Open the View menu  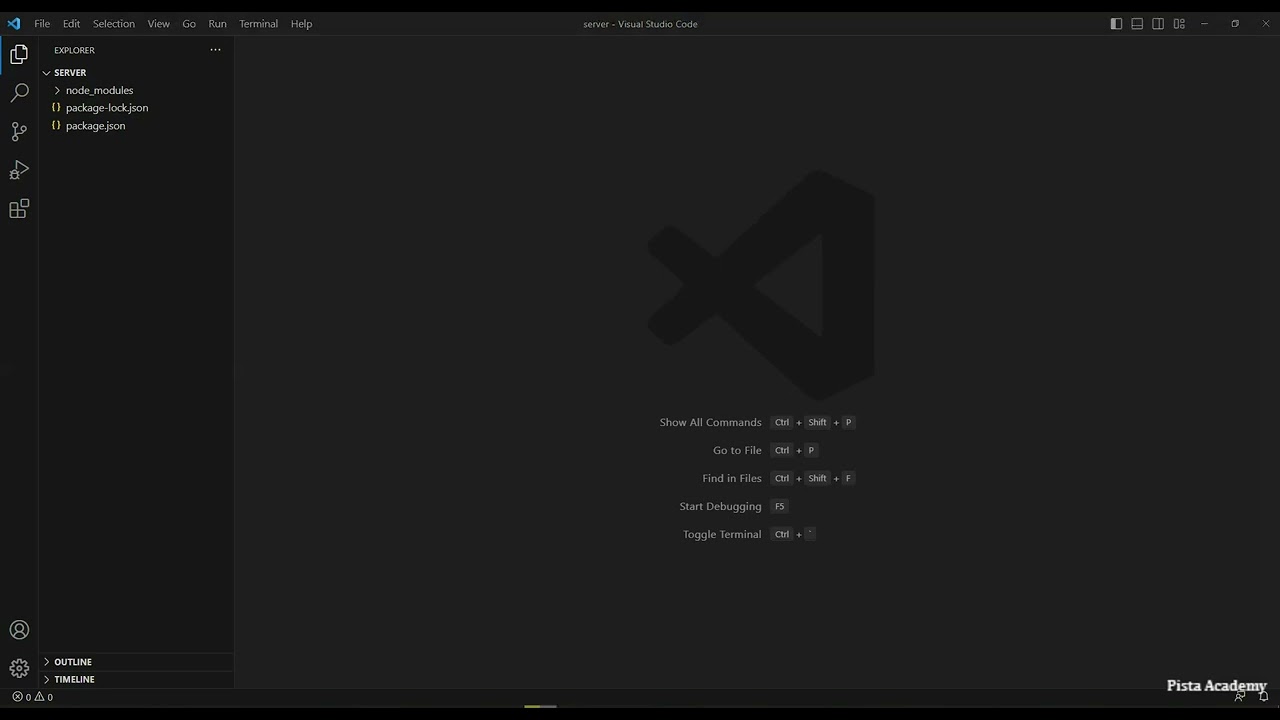[x=158, y=24]
